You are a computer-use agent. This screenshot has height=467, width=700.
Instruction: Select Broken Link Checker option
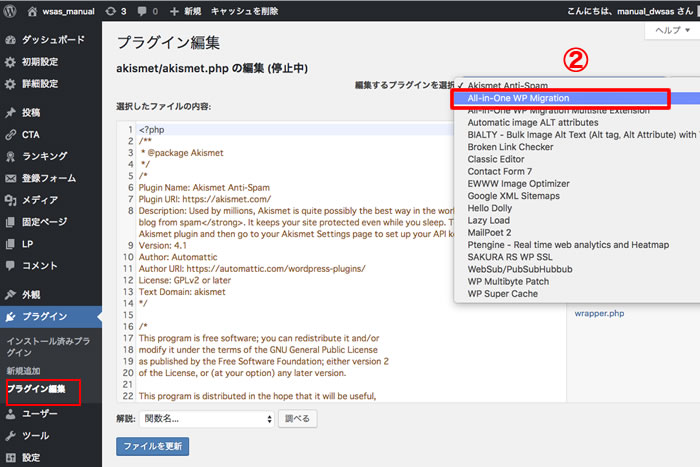click(x=577, y=147)
